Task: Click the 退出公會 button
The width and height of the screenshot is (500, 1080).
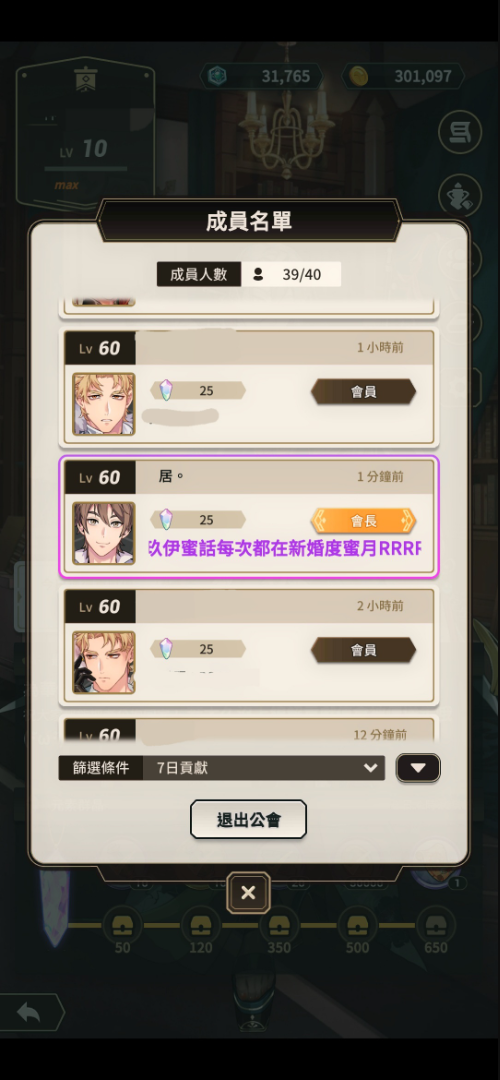Action: [248, 820]
